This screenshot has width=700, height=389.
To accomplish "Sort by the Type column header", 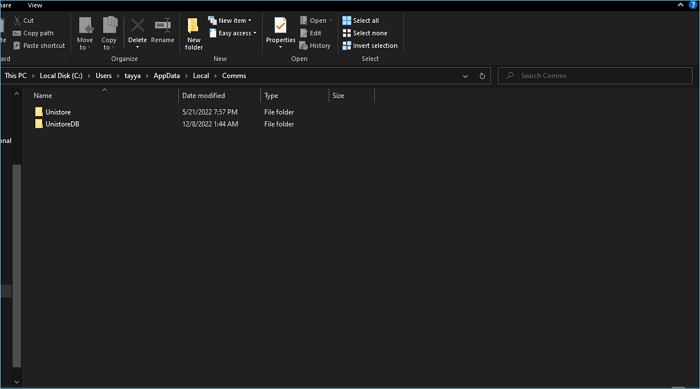I will pyautogui.click(x=271, y=96).
